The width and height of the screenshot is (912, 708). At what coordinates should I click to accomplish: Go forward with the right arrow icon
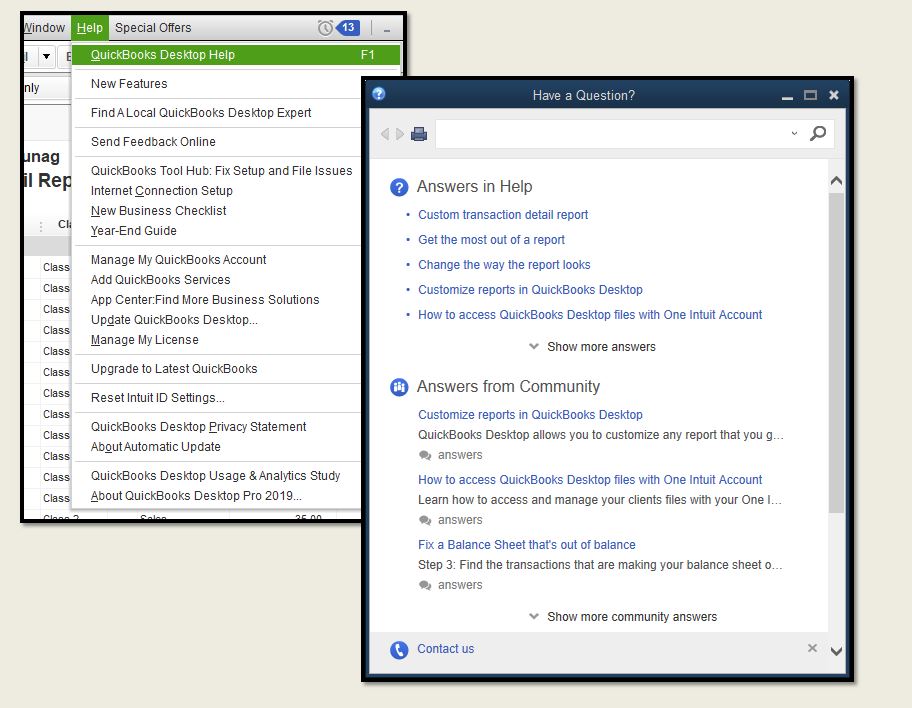(400, 134)
